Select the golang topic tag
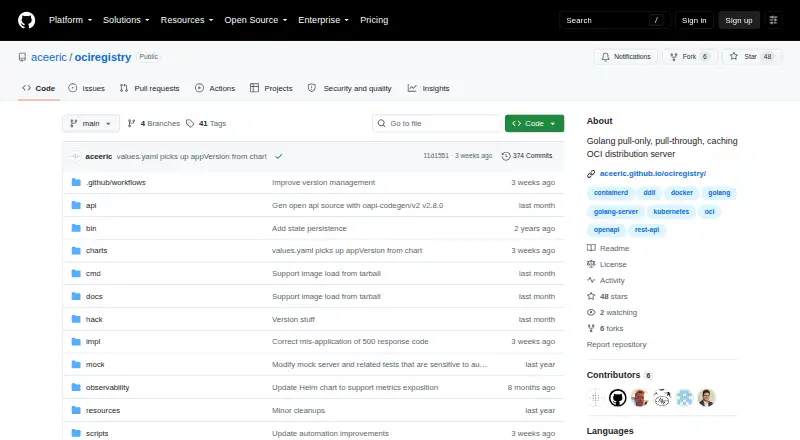The height and width of the screenshot is (440, 800). click(x=719, y=192)
